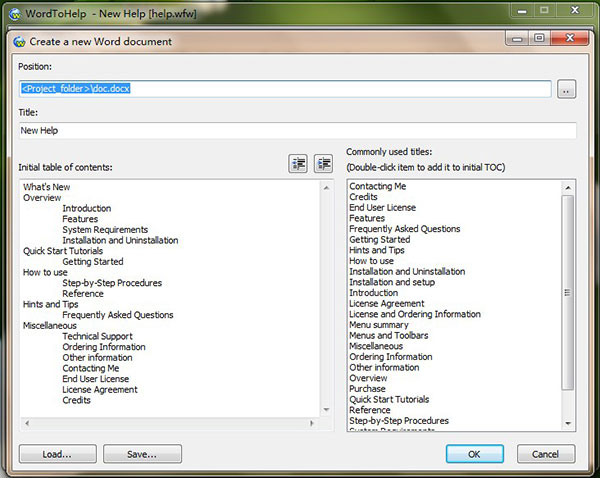
Task: Open the browse button next to the Position field
Action: (x=567, y=89)
